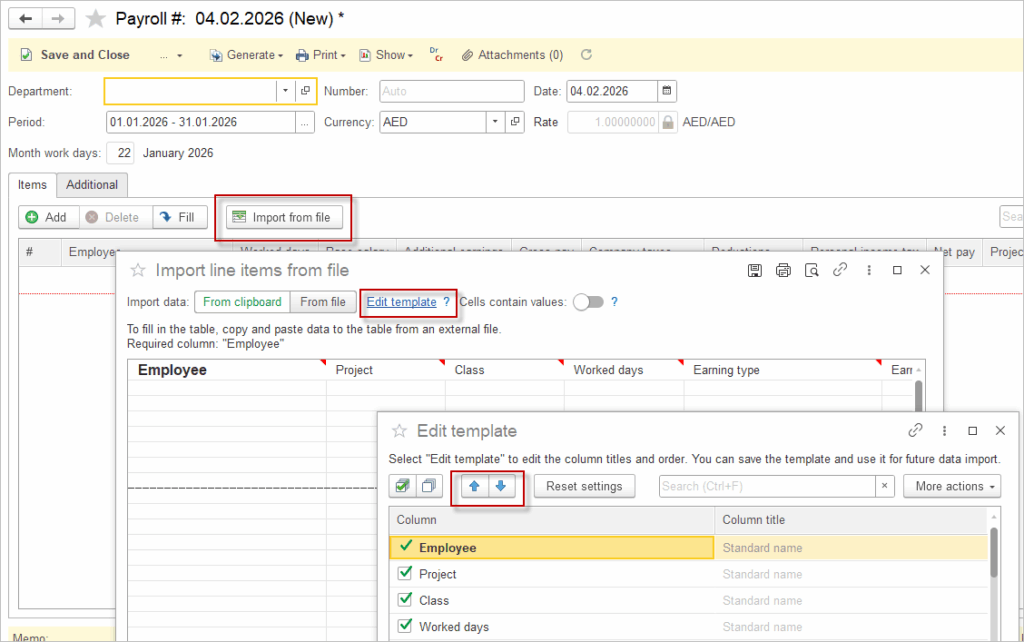
Task: Click the copy link icon in Edit template
Action: pyautogui.click(x=915, y=431)
